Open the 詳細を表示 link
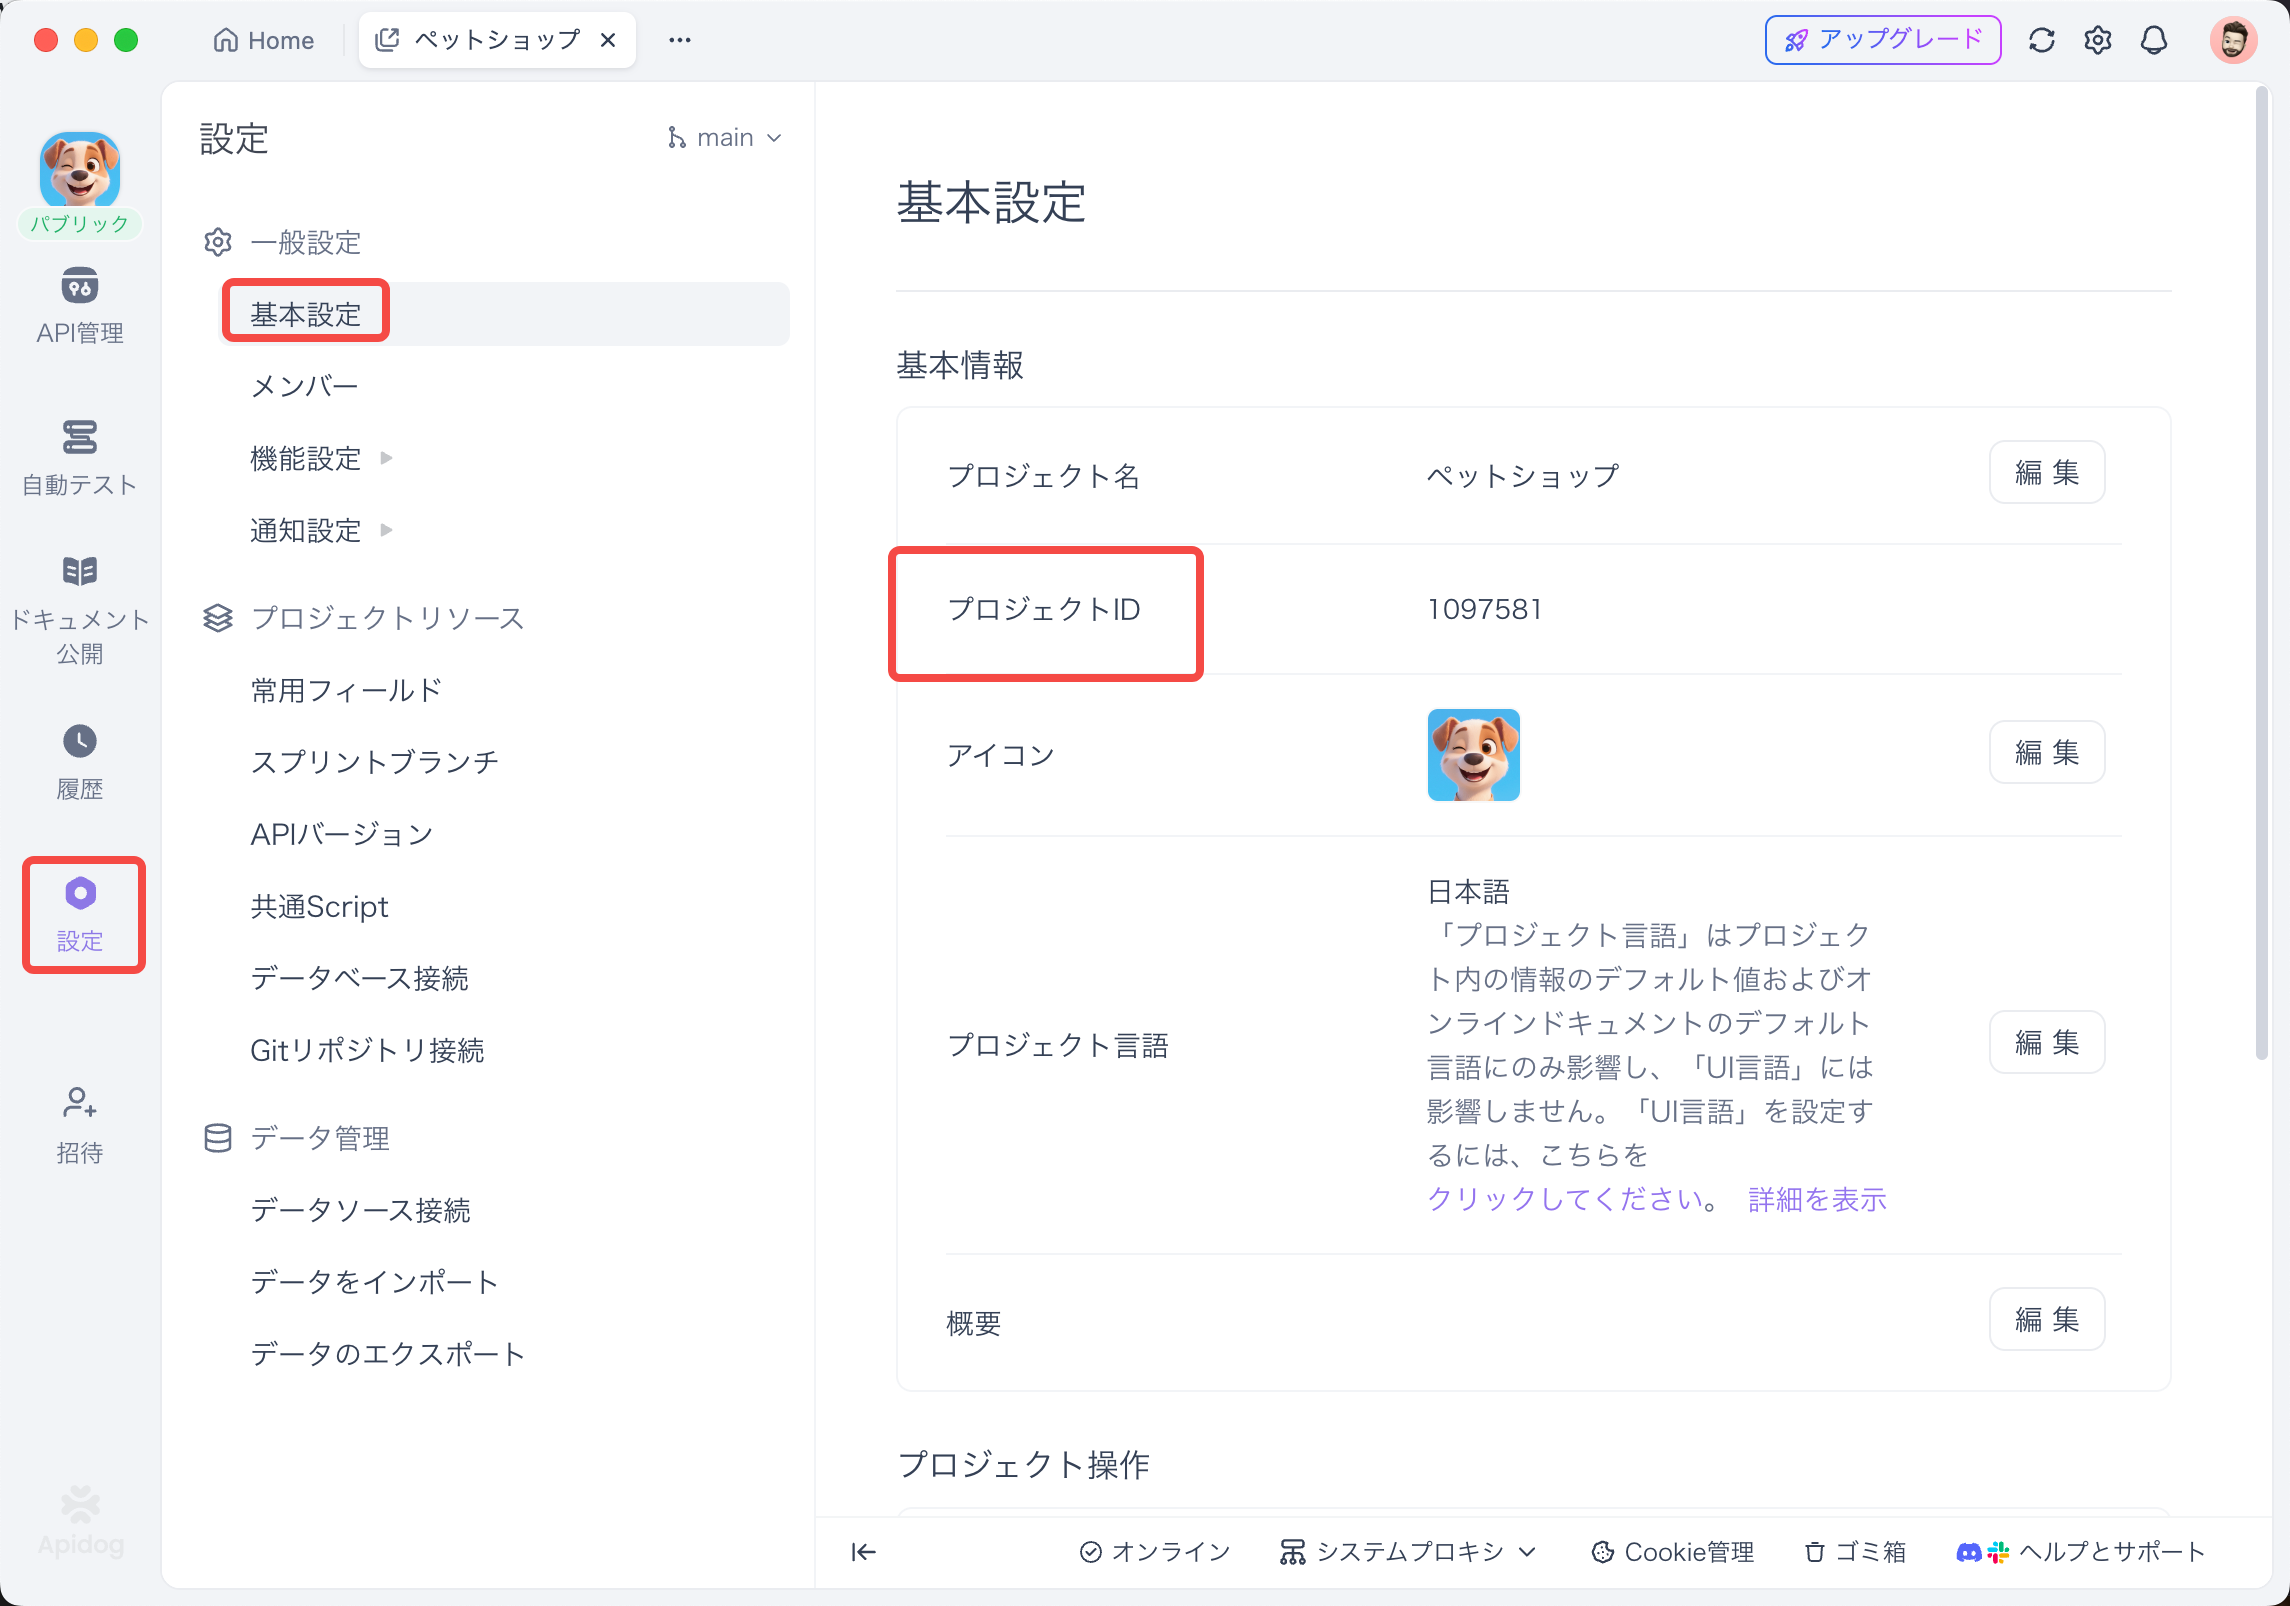The image size is (2290, 1606). coord(1816,1199)
